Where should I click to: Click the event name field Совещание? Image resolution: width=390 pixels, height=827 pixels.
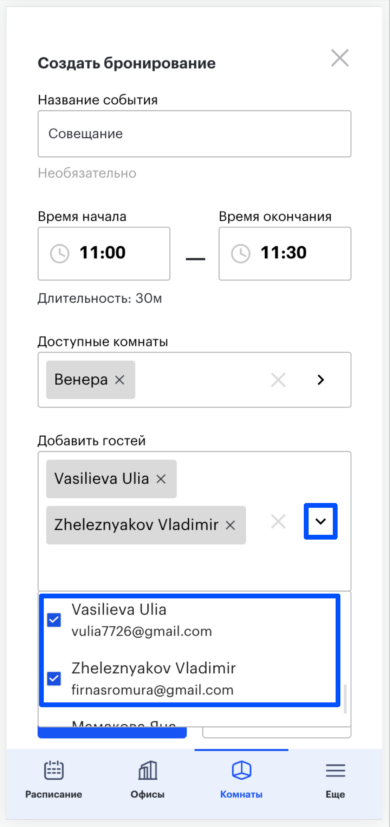194,133
